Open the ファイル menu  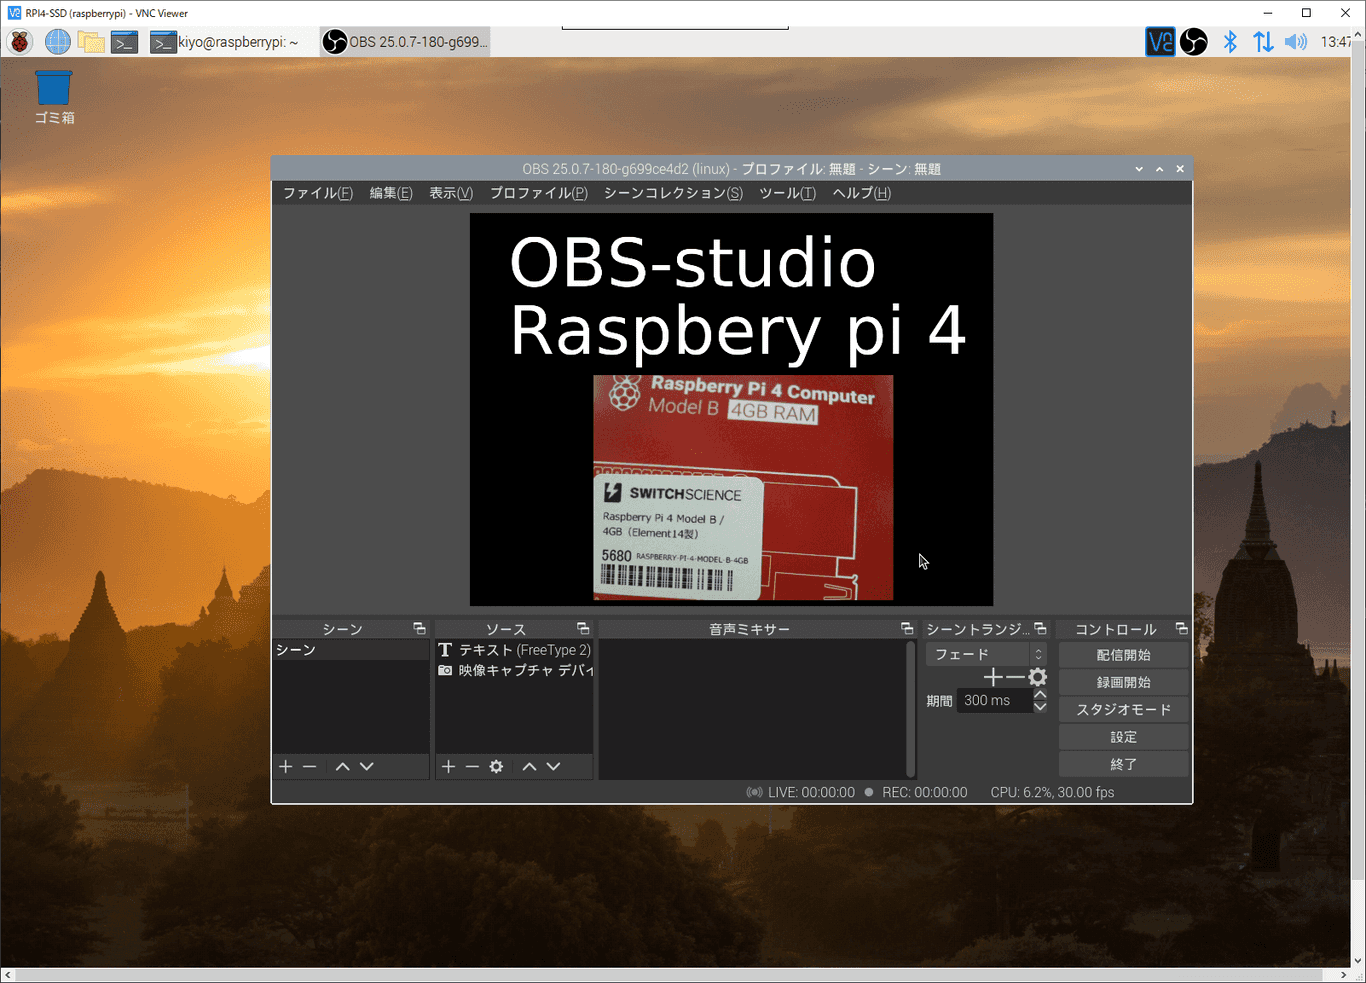pyautogui.click(x=316, y=193)
